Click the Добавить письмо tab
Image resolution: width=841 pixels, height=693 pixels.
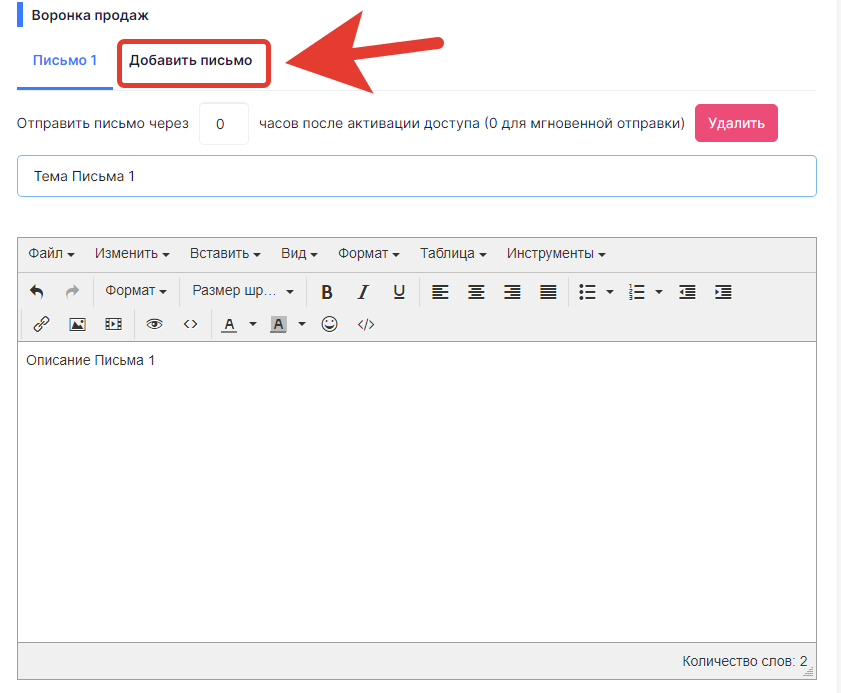click(x=190, y=60)
